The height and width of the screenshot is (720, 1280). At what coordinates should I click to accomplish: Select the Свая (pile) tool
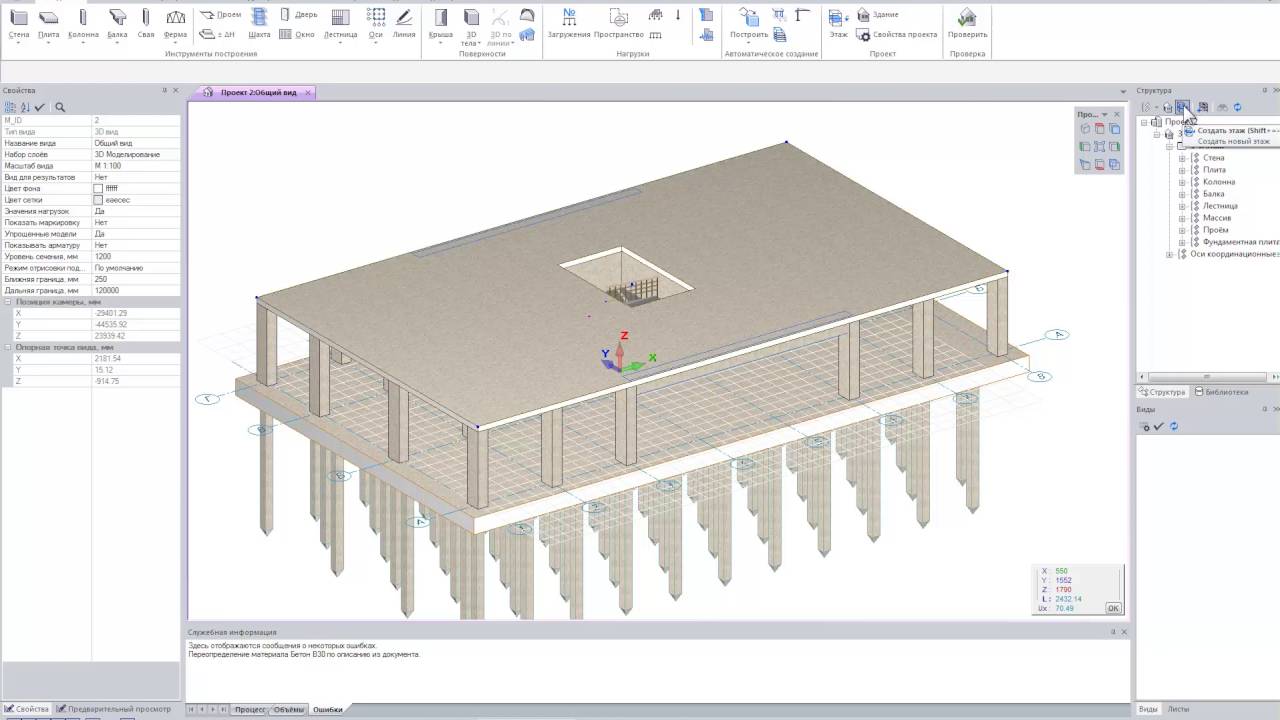pos(146,24)
